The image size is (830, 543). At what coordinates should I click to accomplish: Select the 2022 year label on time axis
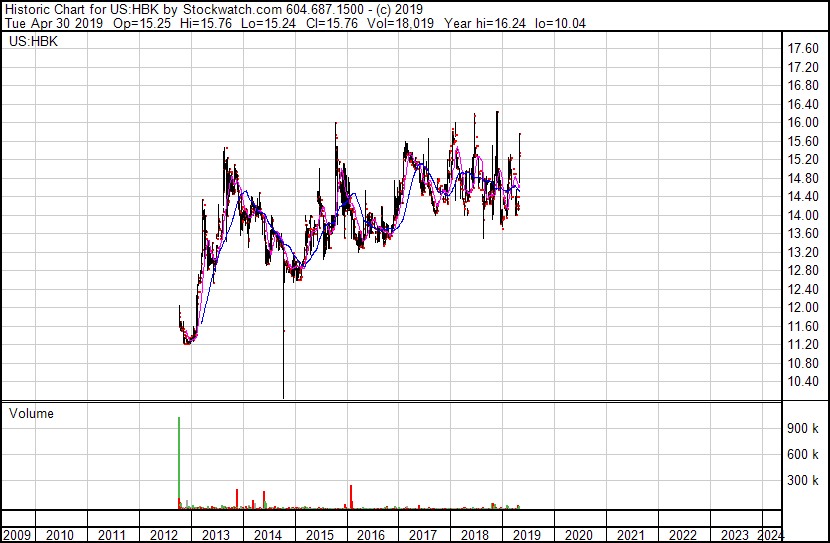point(682,535)
